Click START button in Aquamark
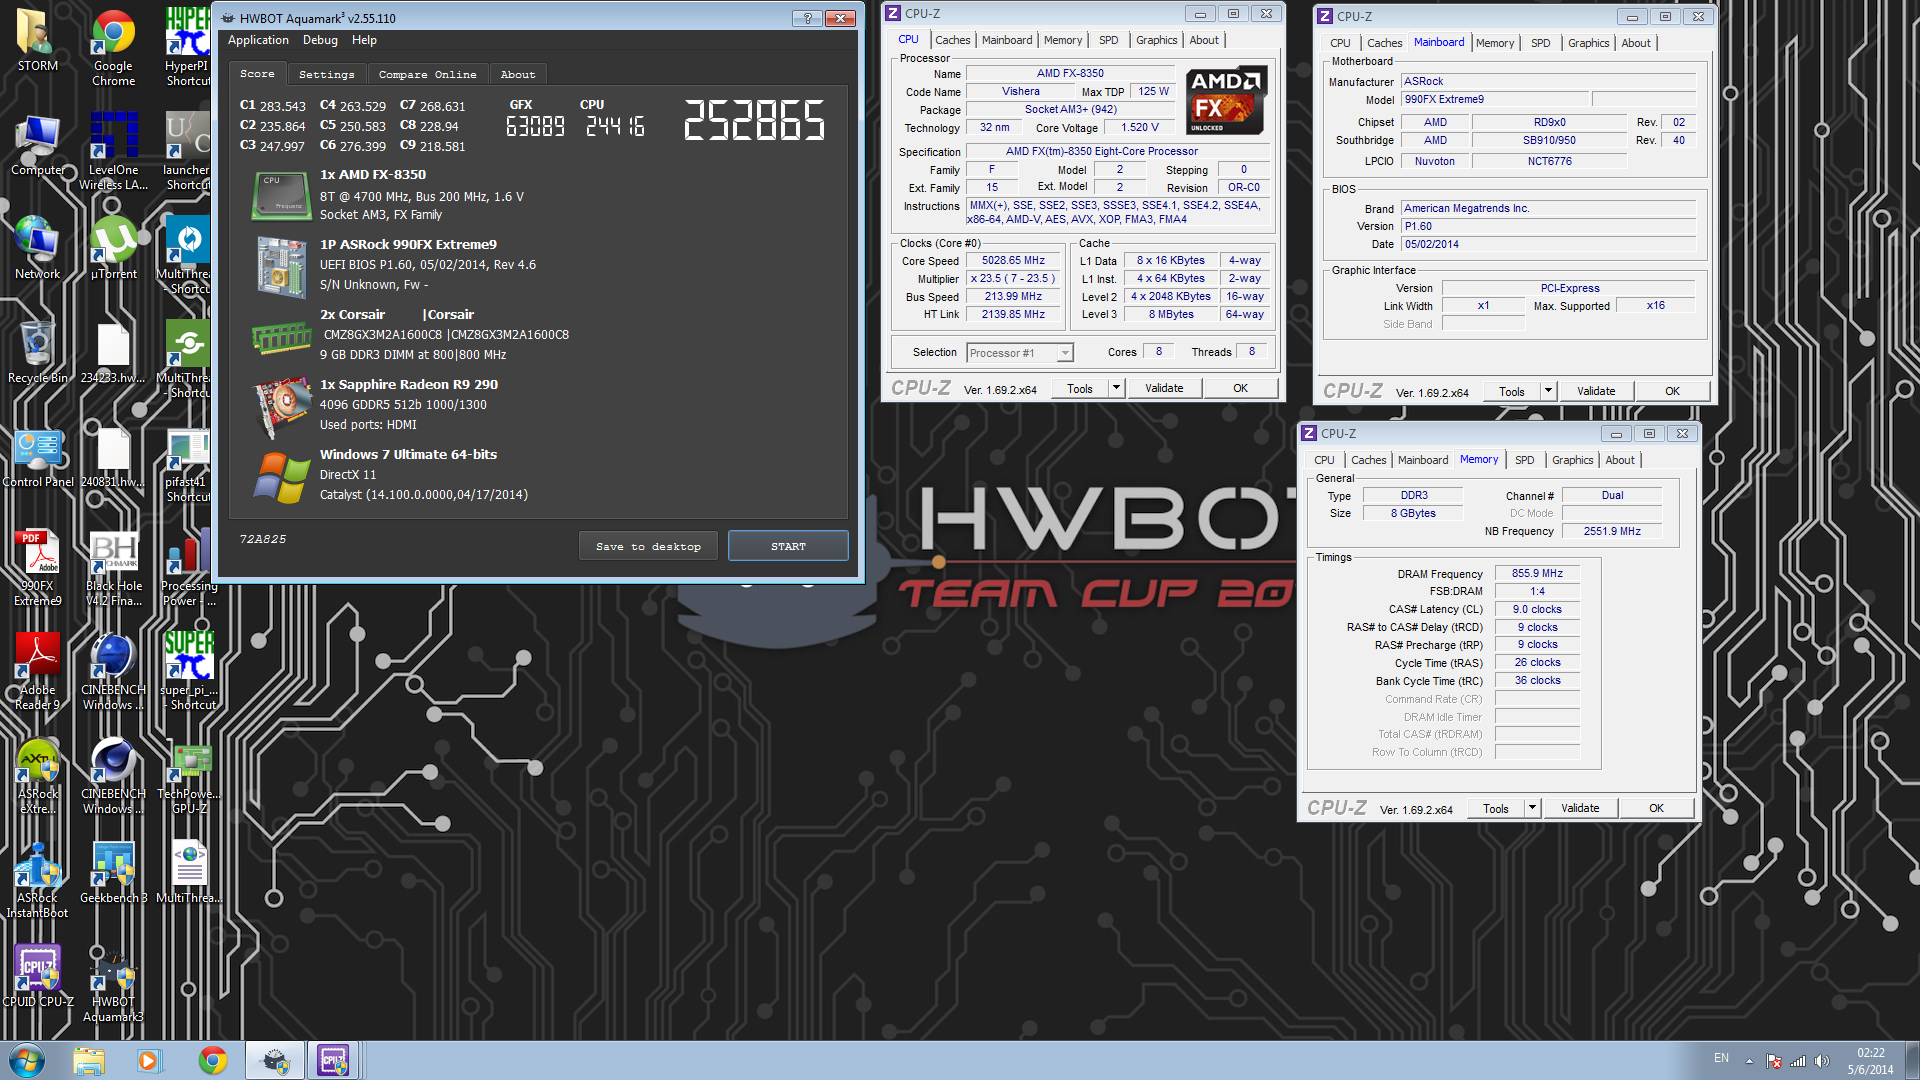 pos(788,546)
